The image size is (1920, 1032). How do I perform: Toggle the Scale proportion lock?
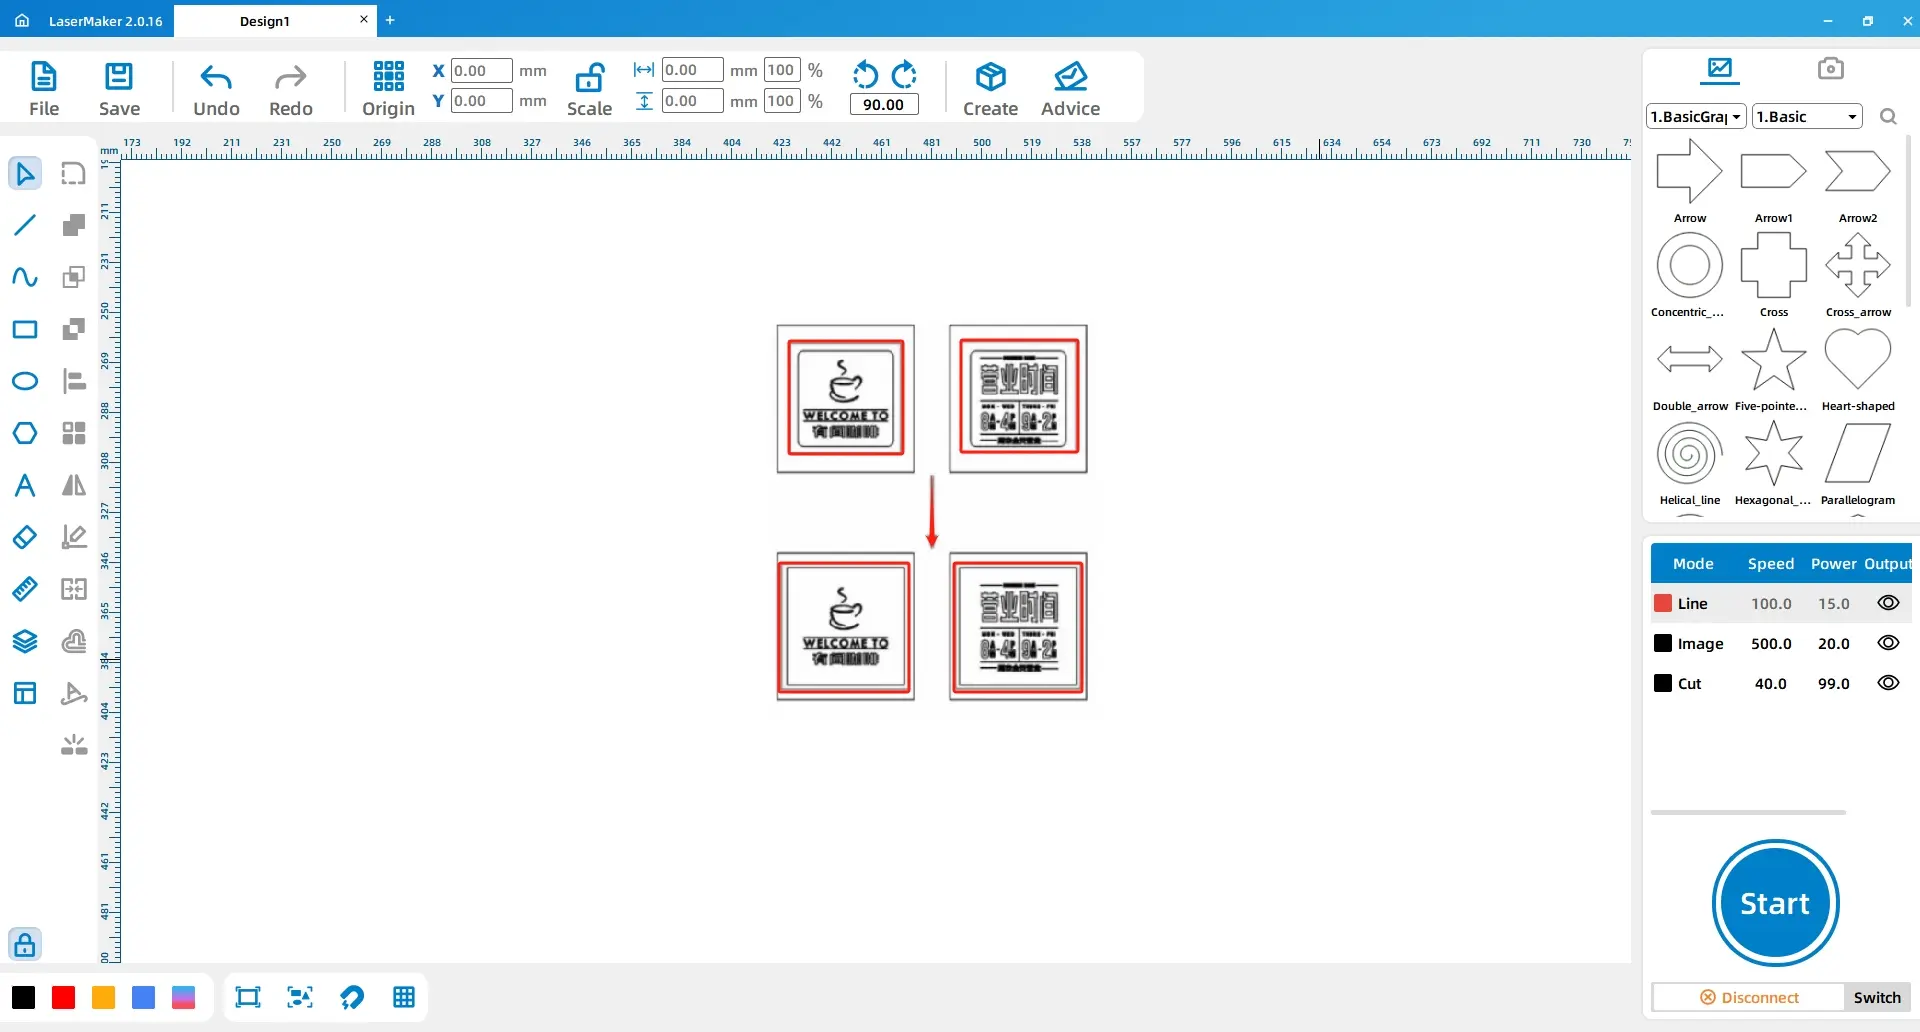[x=589, y=88]
